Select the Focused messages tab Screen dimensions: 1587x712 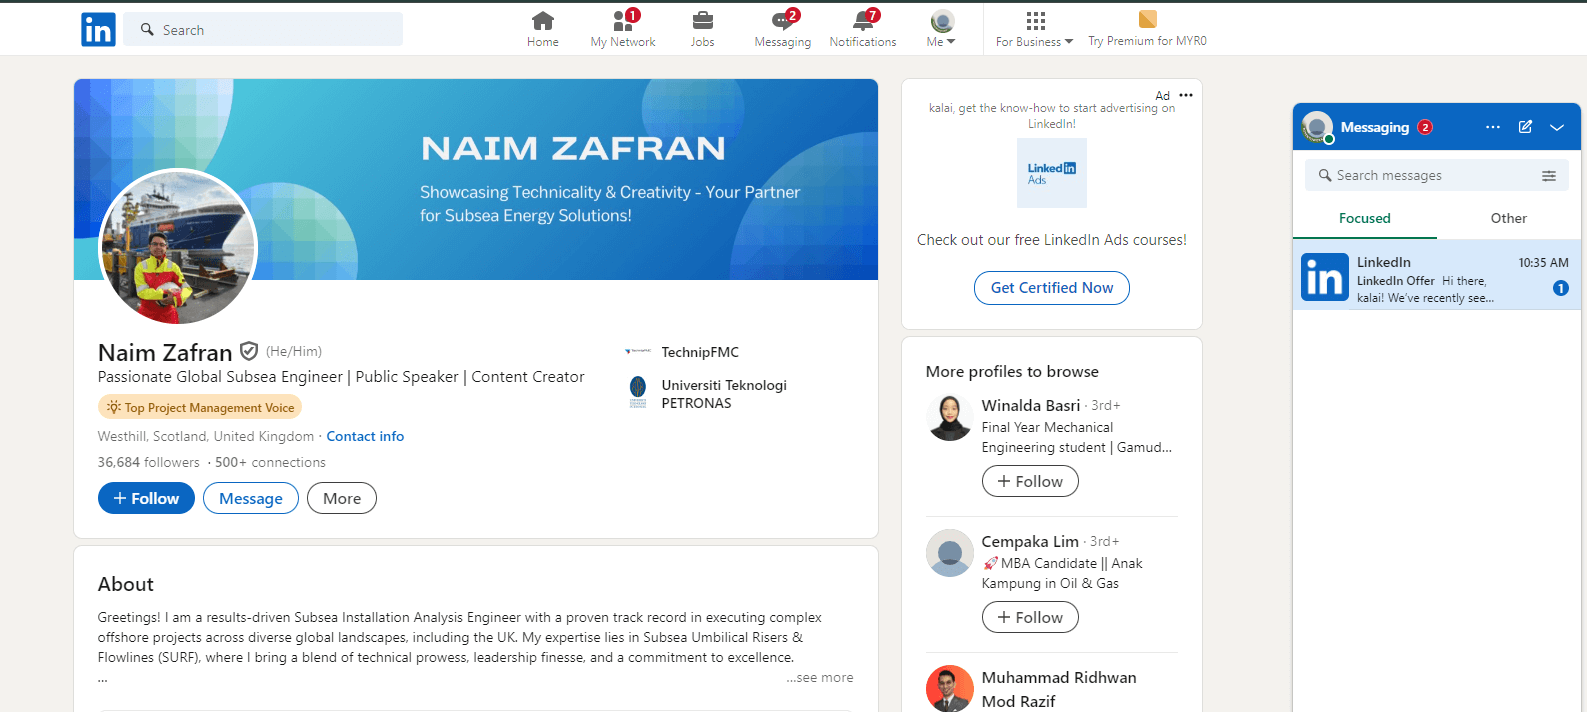pyautogui.click(x=1364, y=218)
